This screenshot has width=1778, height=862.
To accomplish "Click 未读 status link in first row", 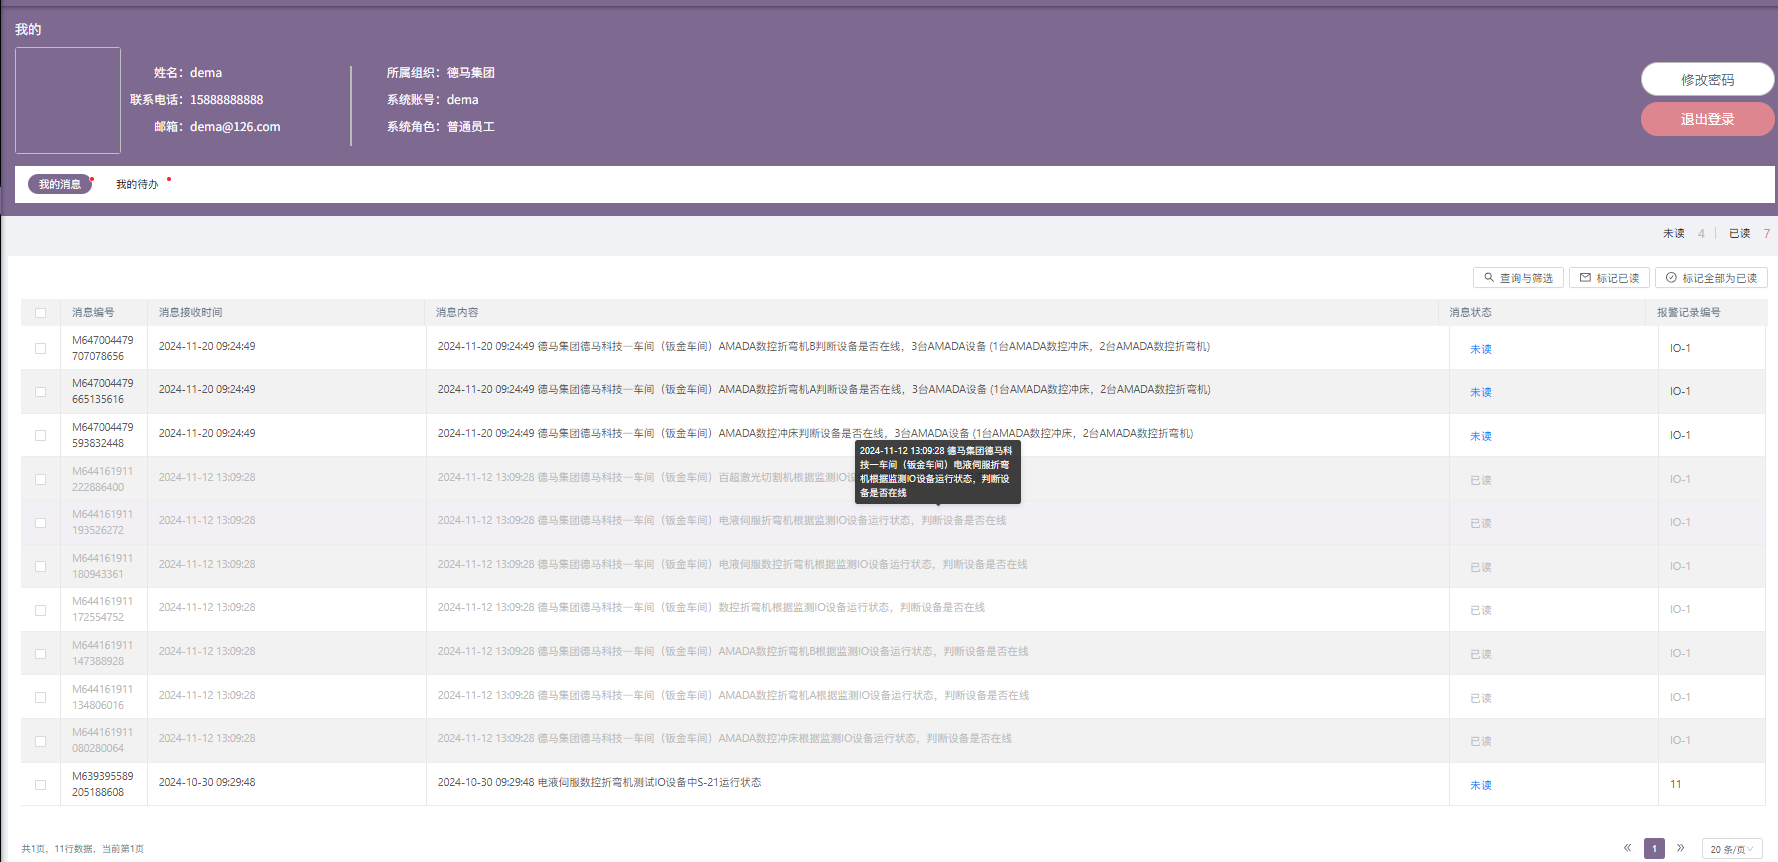I will coord(1480,349).
